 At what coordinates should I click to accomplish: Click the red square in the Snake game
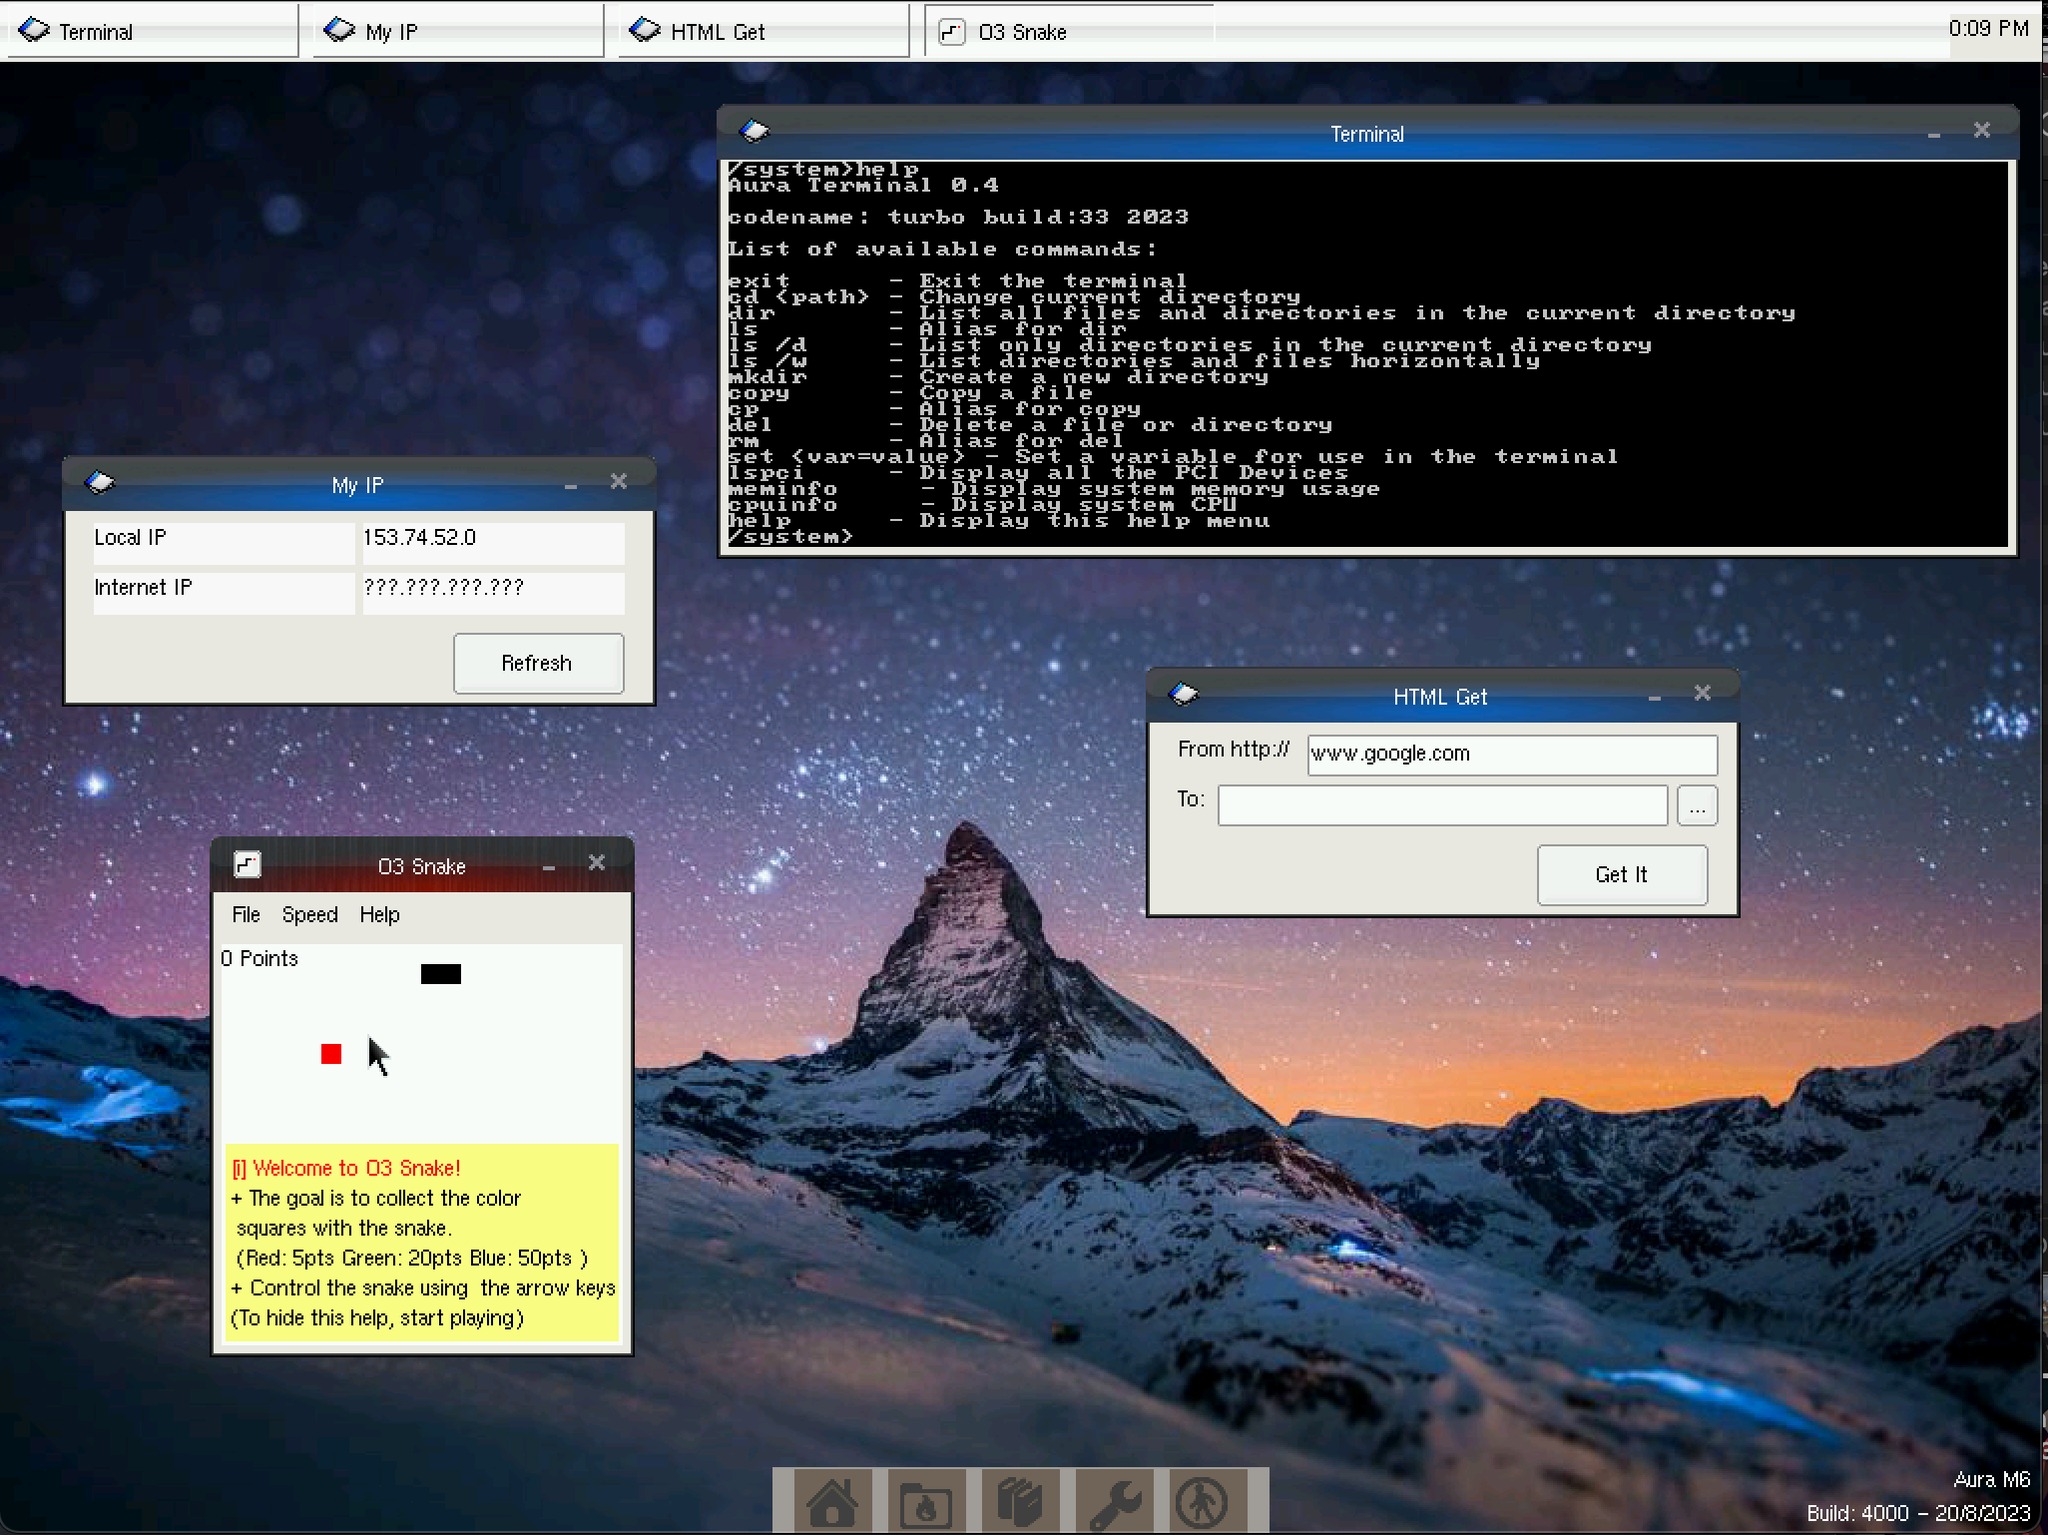[x=329, y=1053]
